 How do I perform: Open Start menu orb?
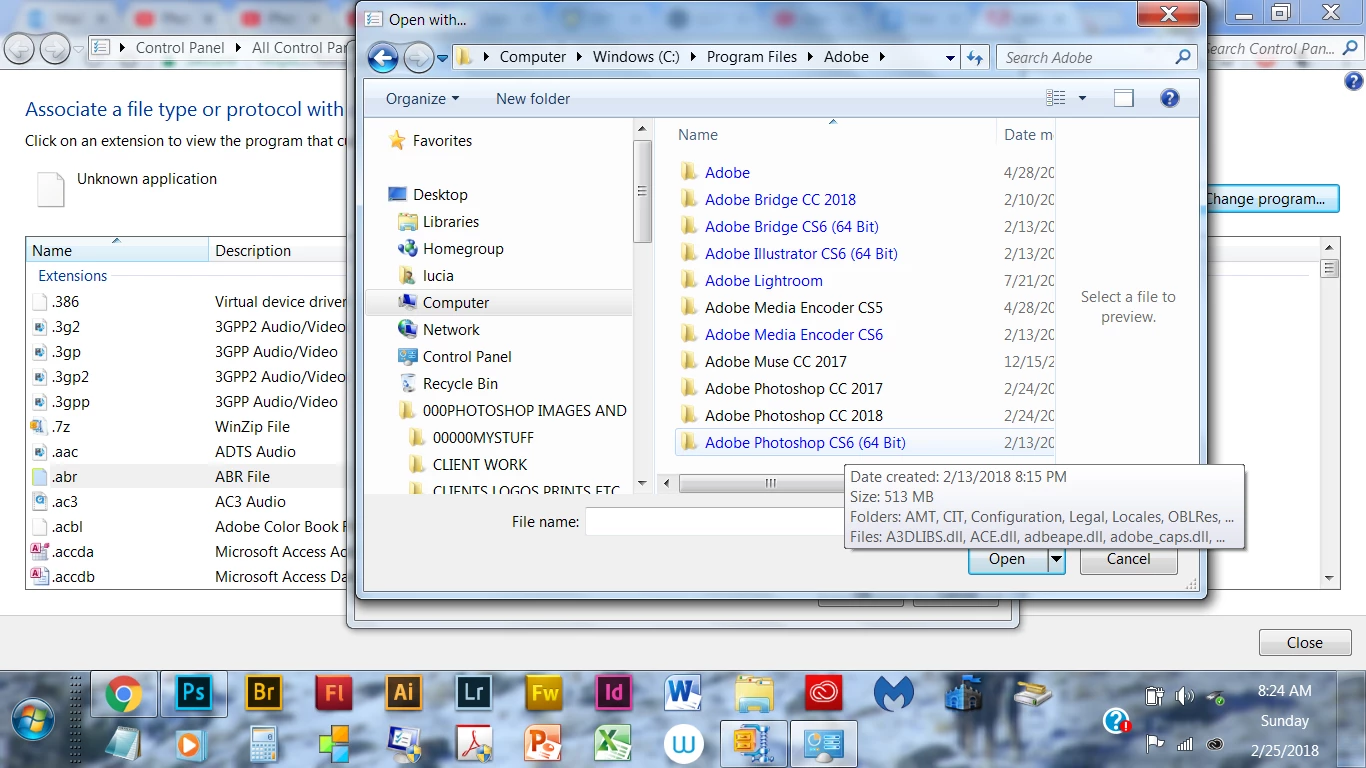tap(34, 721)
